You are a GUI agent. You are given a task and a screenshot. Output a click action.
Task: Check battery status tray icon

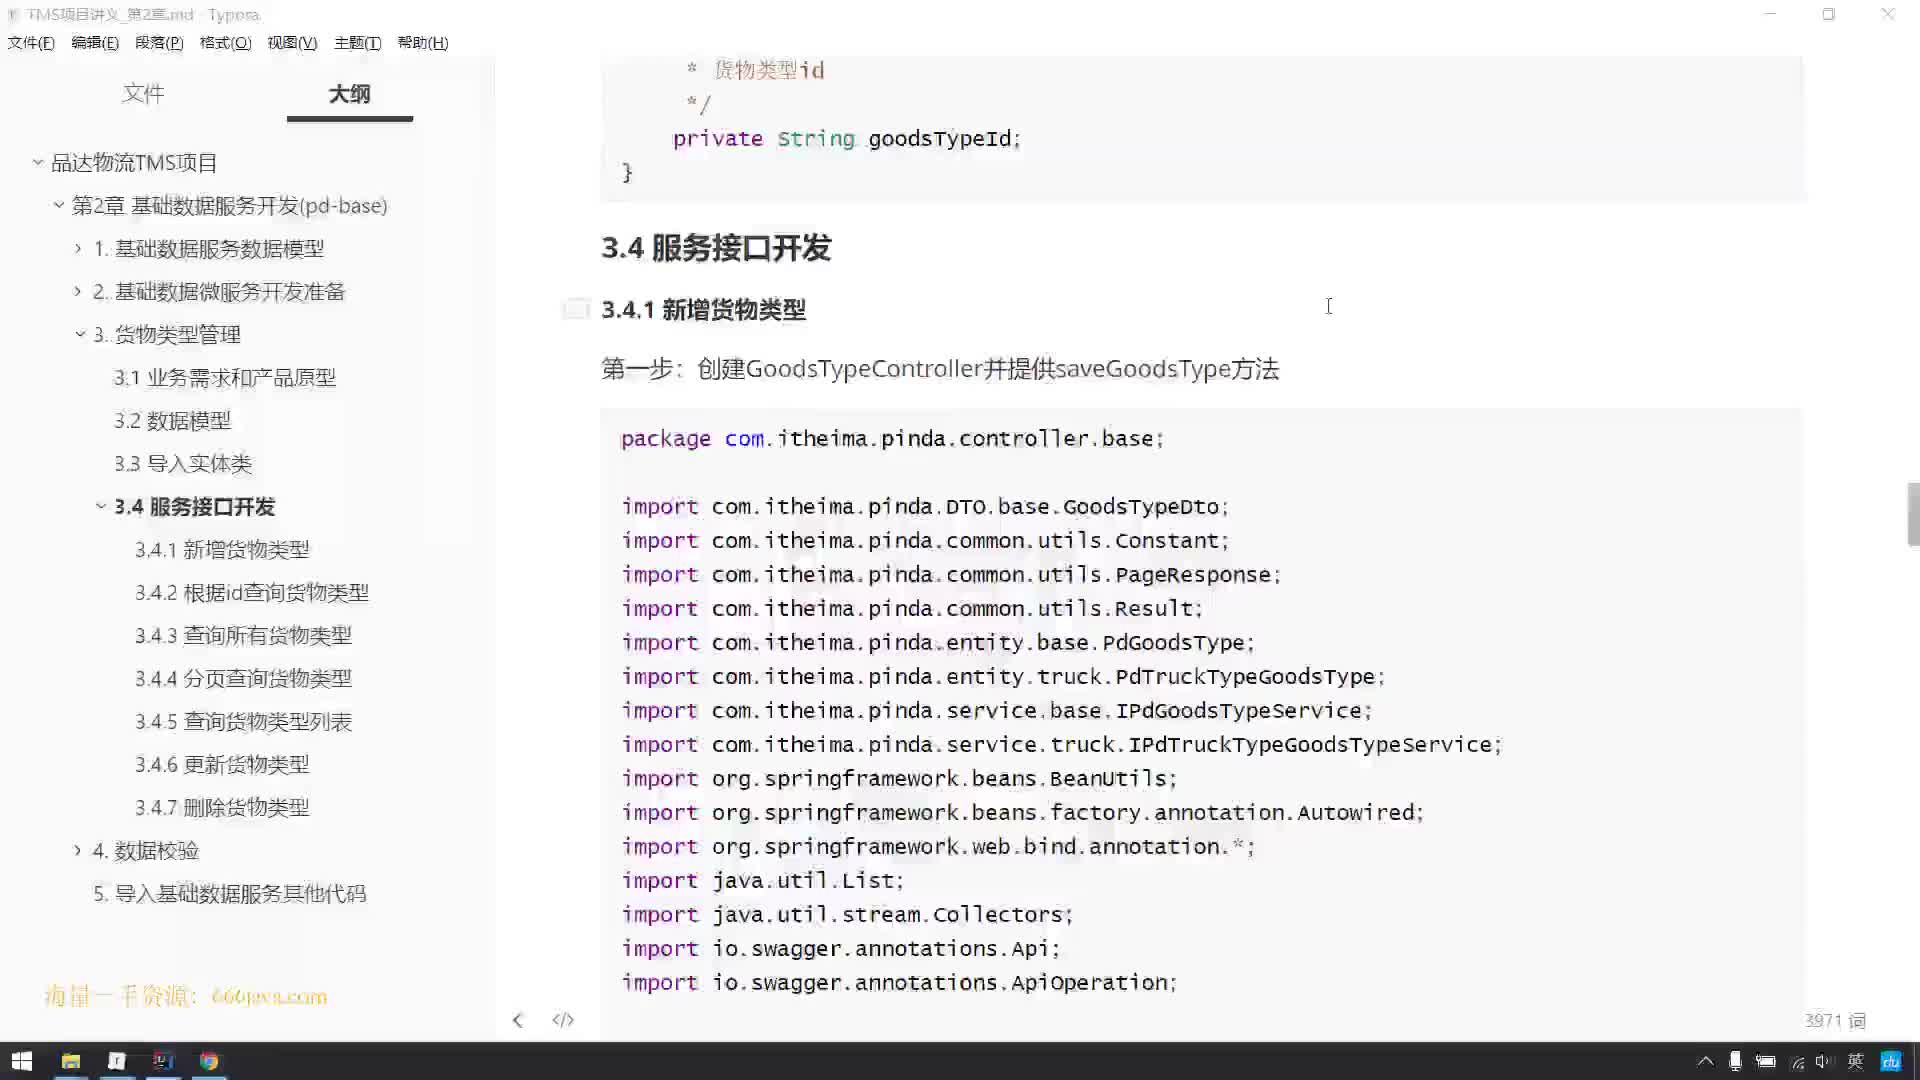pos(1766,1061)
